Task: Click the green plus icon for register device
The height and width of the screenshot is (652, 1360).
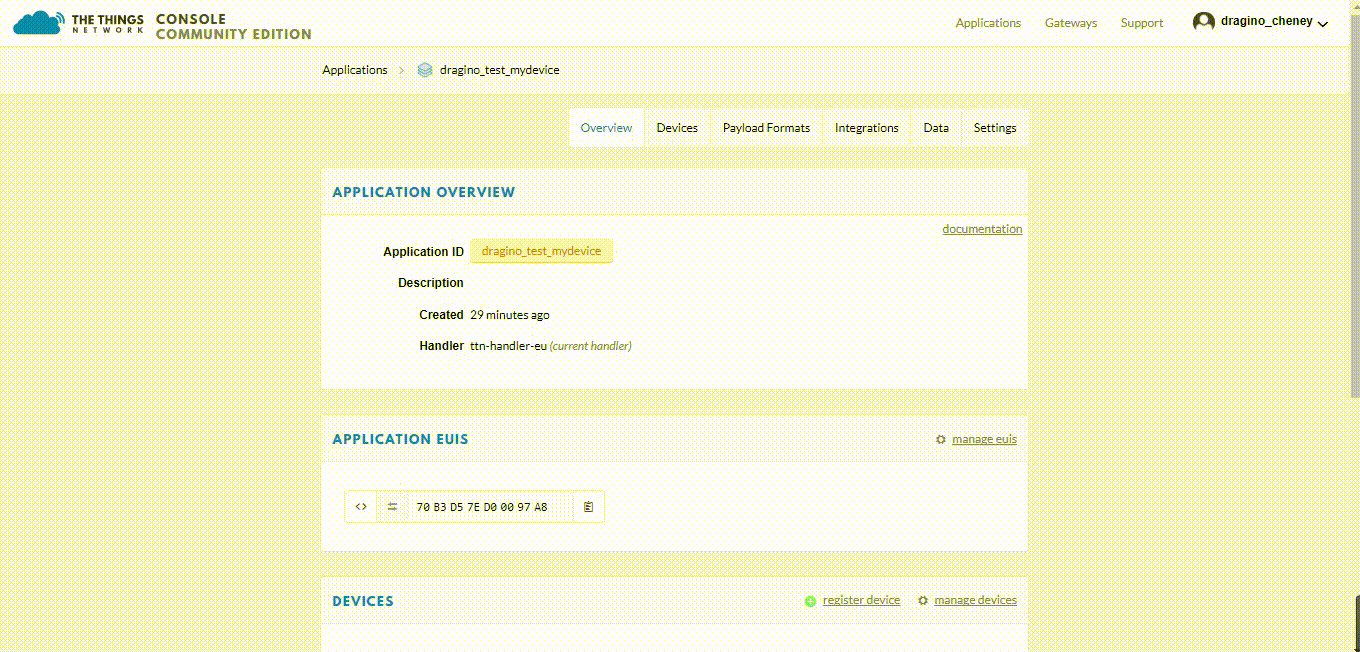Action: tap(810, 601)
